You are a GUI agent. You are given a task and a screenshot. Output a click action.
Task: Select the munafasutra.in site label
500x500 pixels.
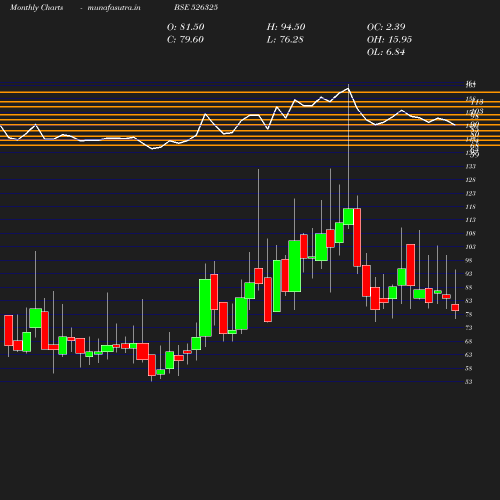[x=114, y=8]
